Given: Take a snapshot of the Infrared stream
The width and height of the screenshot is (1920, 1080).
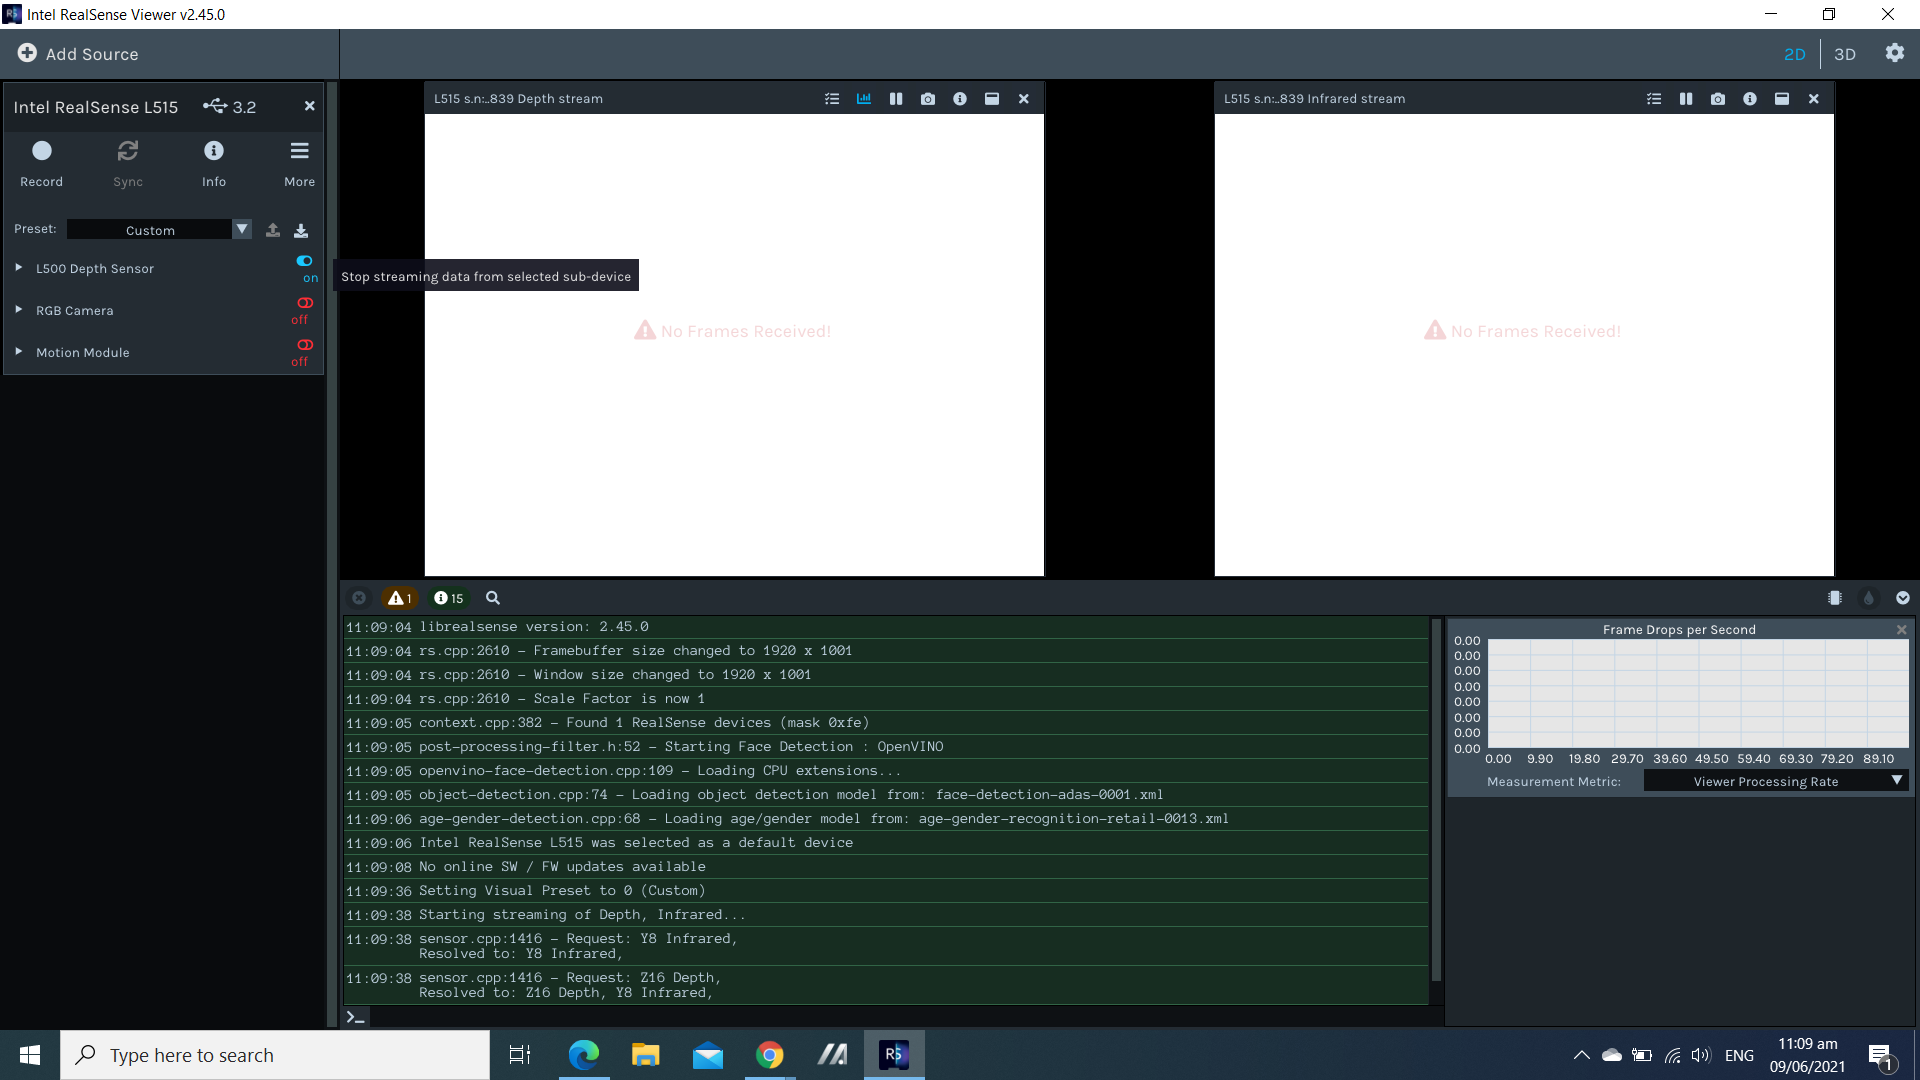Looking at the screenshot, I should click(1717, 98).
